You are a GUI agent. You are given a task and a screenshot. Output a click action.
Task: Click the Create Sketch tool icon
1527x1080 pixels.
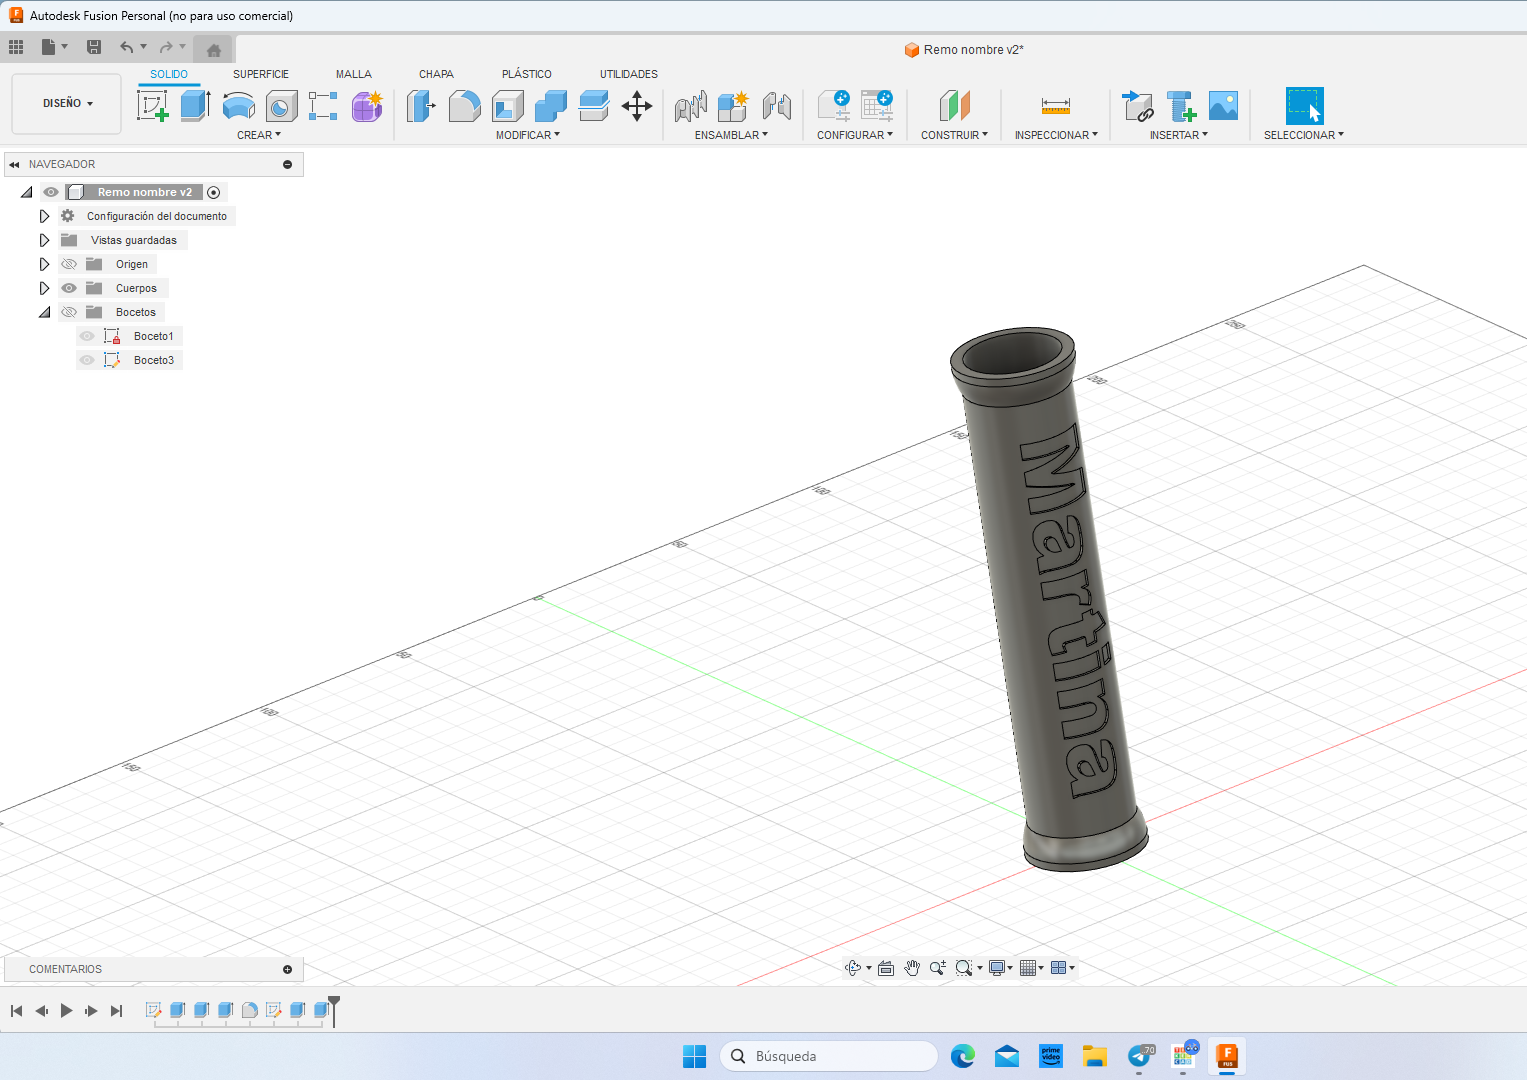click(153, 106)
